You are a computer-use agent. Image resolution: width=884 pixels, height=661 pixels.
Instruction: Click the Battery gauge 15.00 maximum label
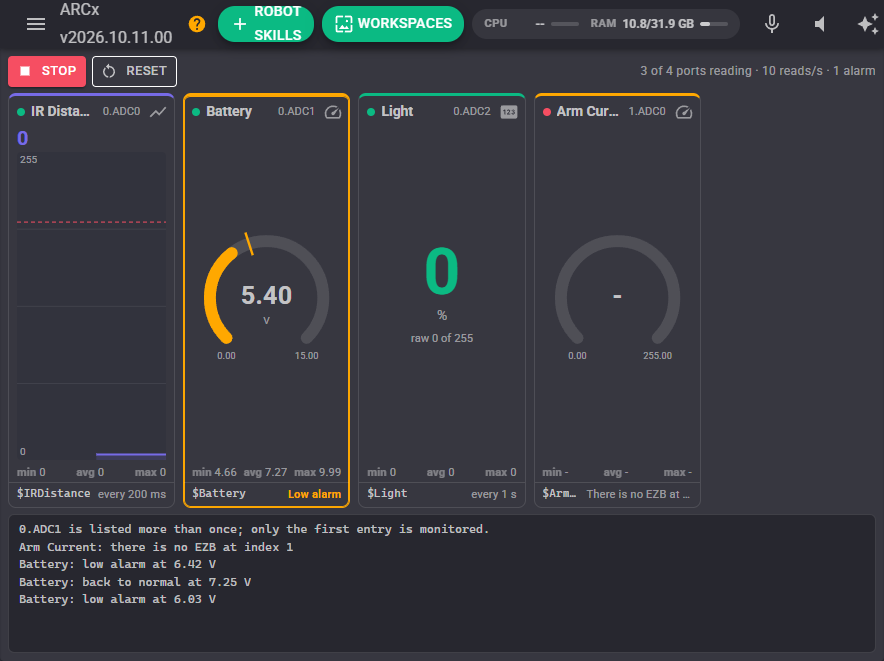click(x=306, y=356)
